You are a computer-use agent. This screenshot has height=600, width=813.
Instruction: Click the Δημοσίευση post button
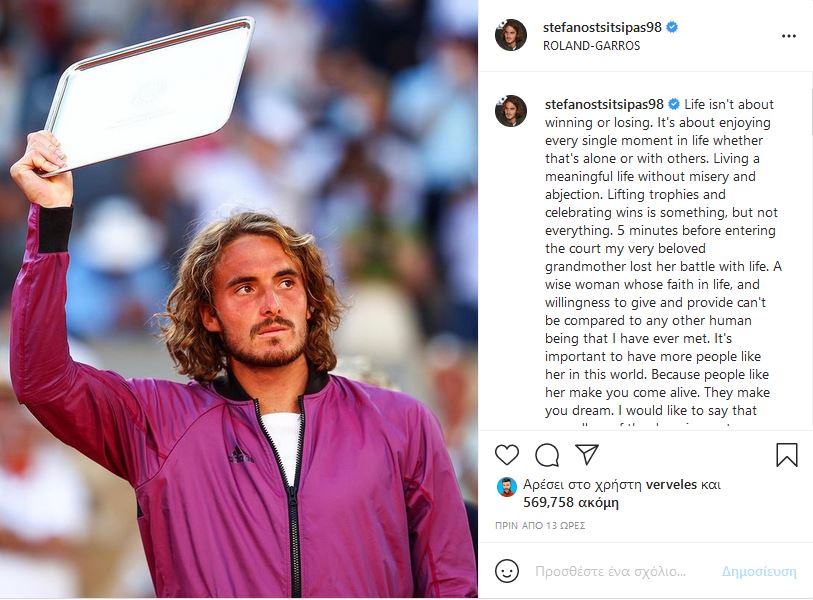[759, 571]
